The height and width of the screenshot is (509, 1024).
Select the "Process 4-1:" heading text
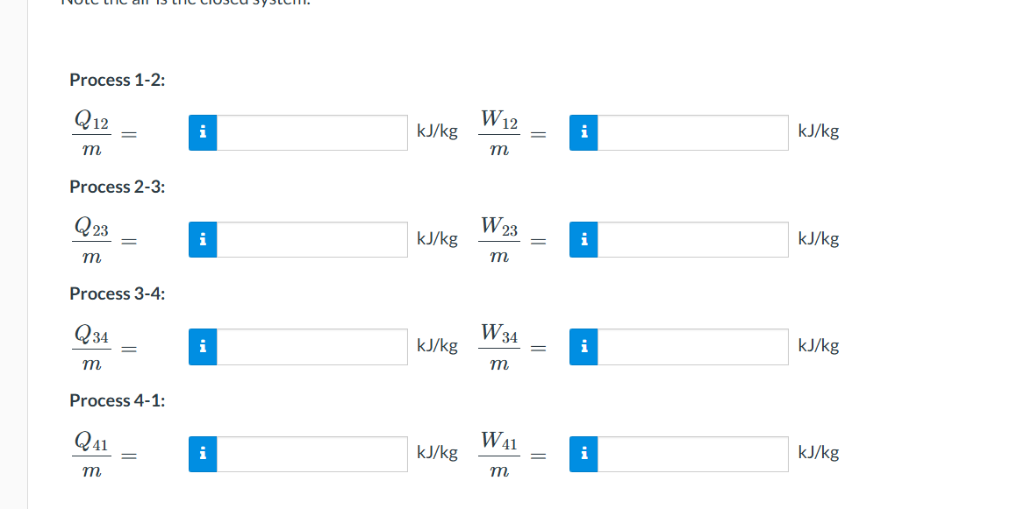click(118, 401)
